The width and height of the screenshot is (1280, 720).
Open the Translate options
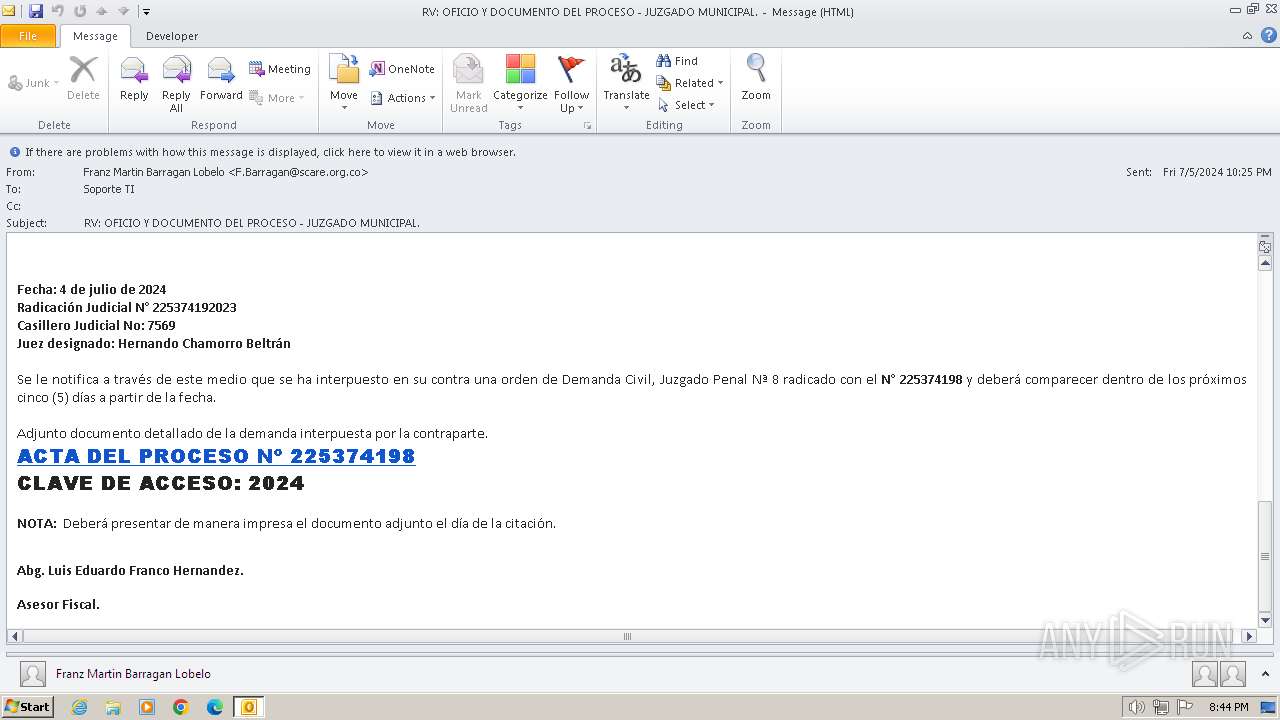pos(626,84)
